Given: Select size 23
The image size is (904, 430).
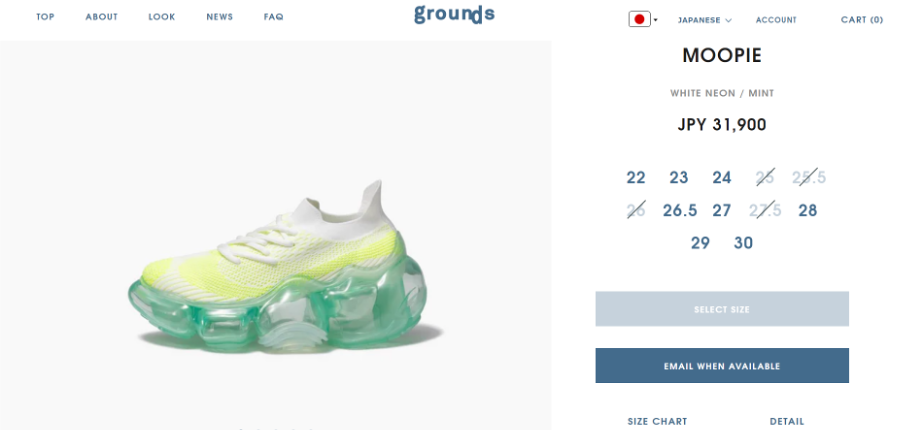Looking at the screenshot, I should 679,178.
